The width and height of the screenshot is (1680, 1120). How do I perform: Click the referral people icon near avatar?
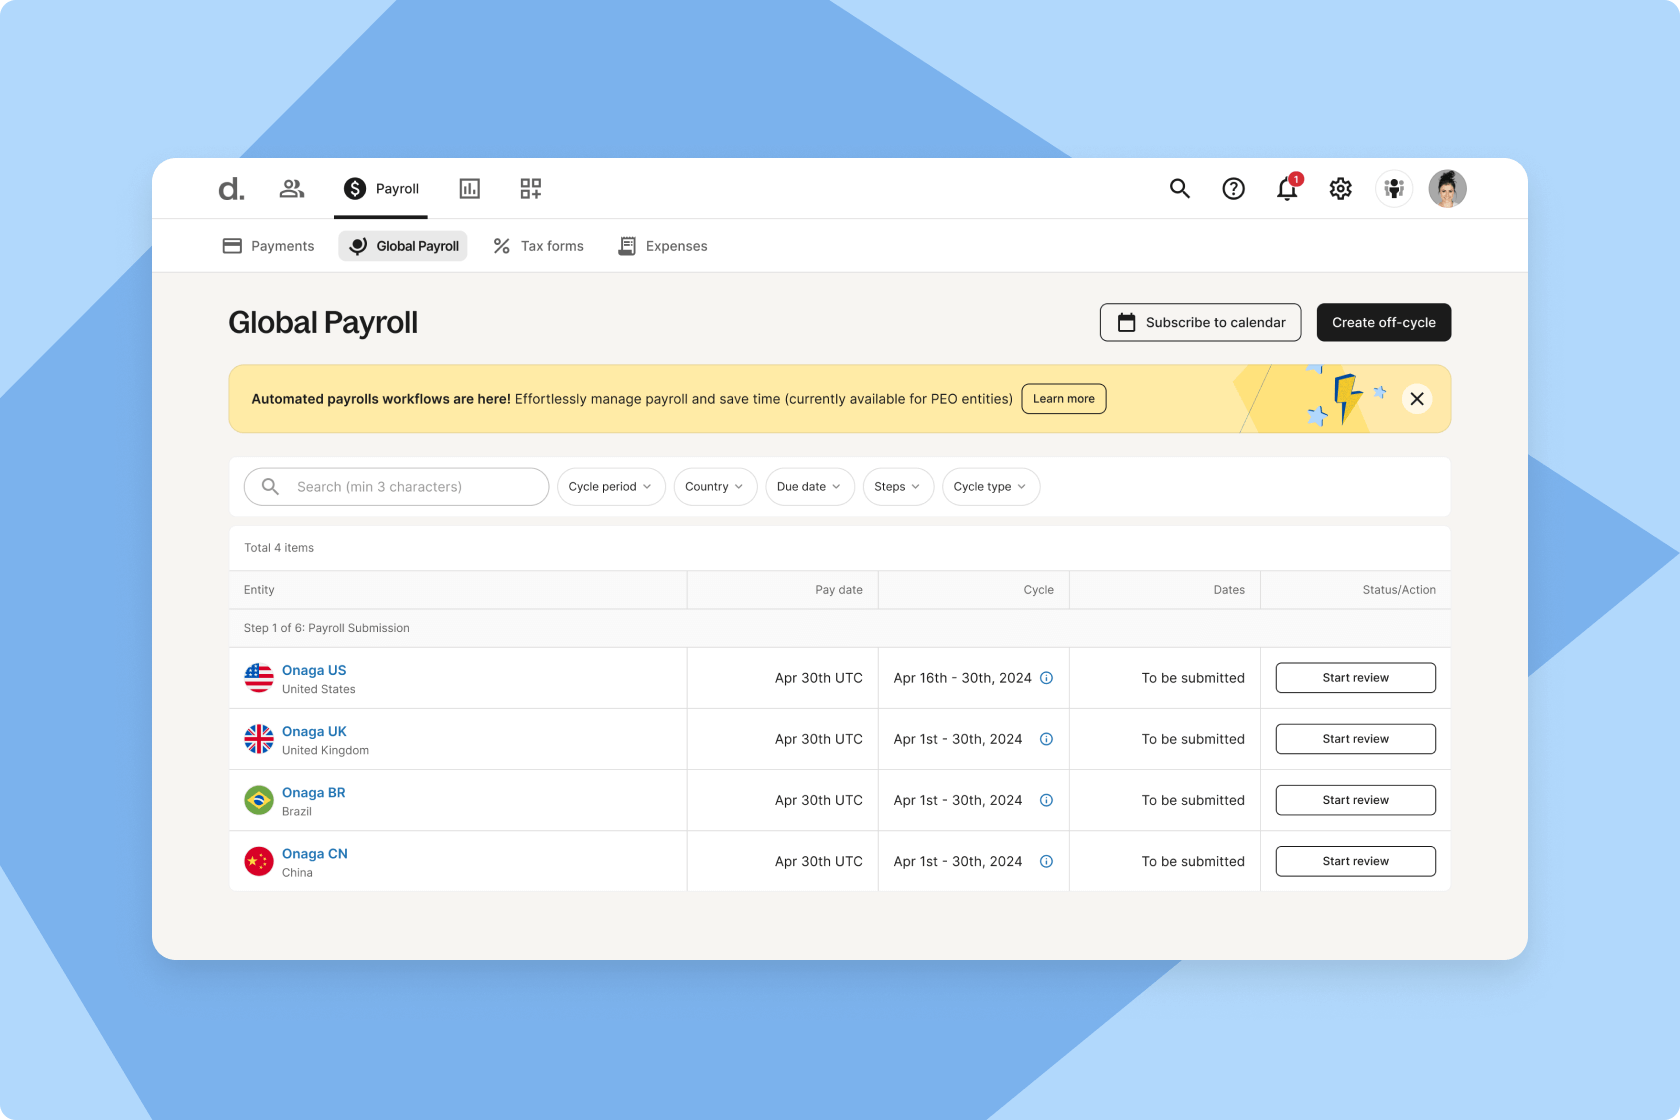pos(1393,188)
